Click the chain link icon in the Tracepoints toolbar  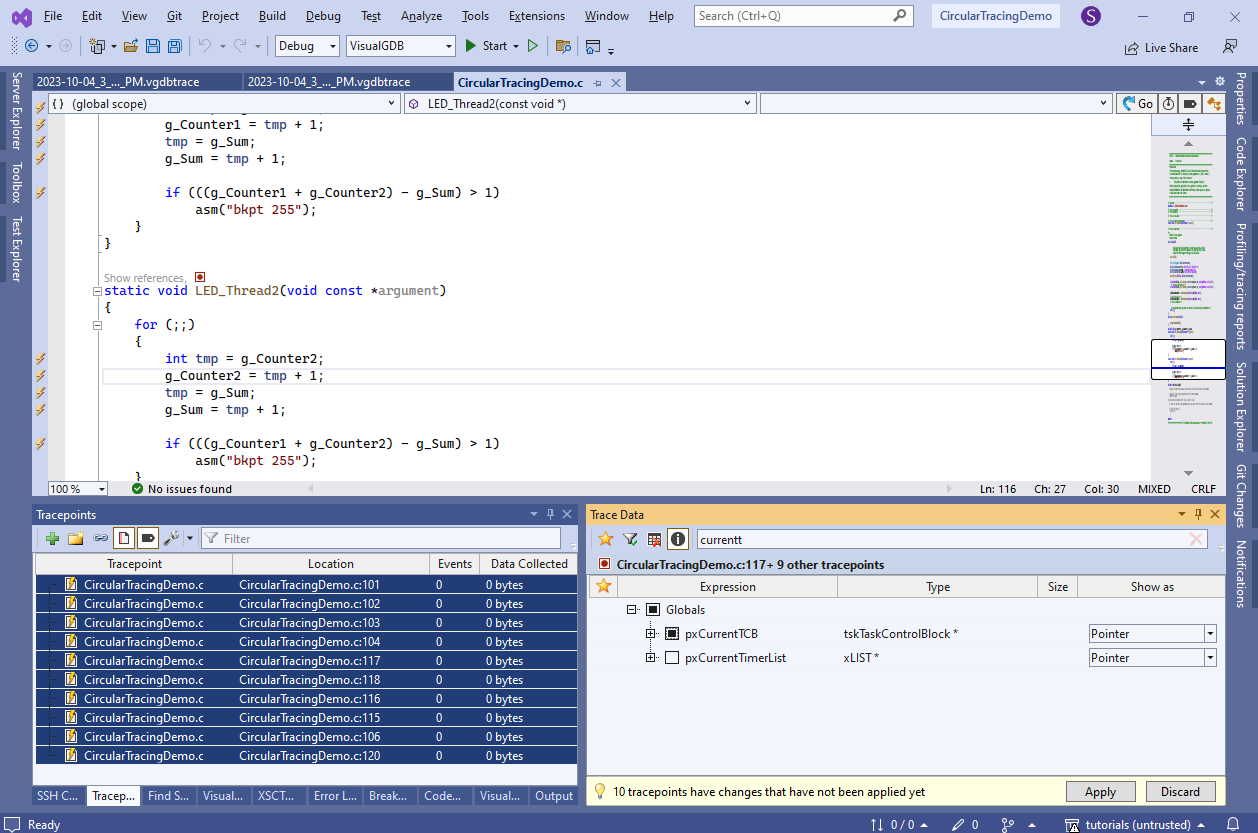pyautogui.click(x=100, y=538)
